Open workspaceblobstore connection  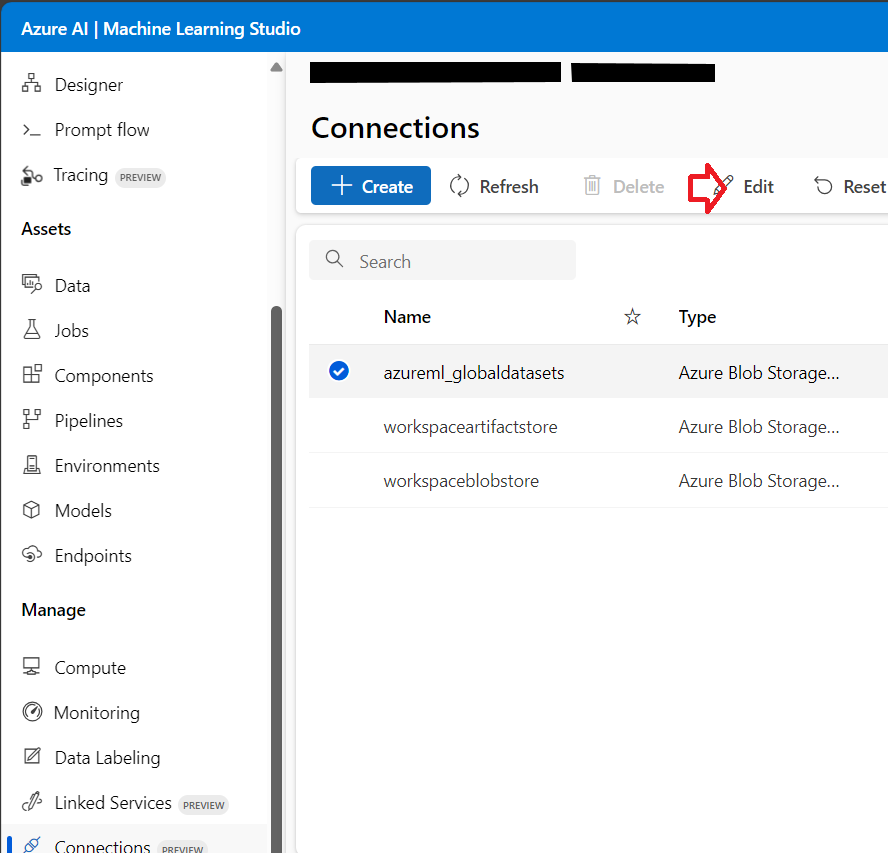pyautogui.click(x=461, y=481)
